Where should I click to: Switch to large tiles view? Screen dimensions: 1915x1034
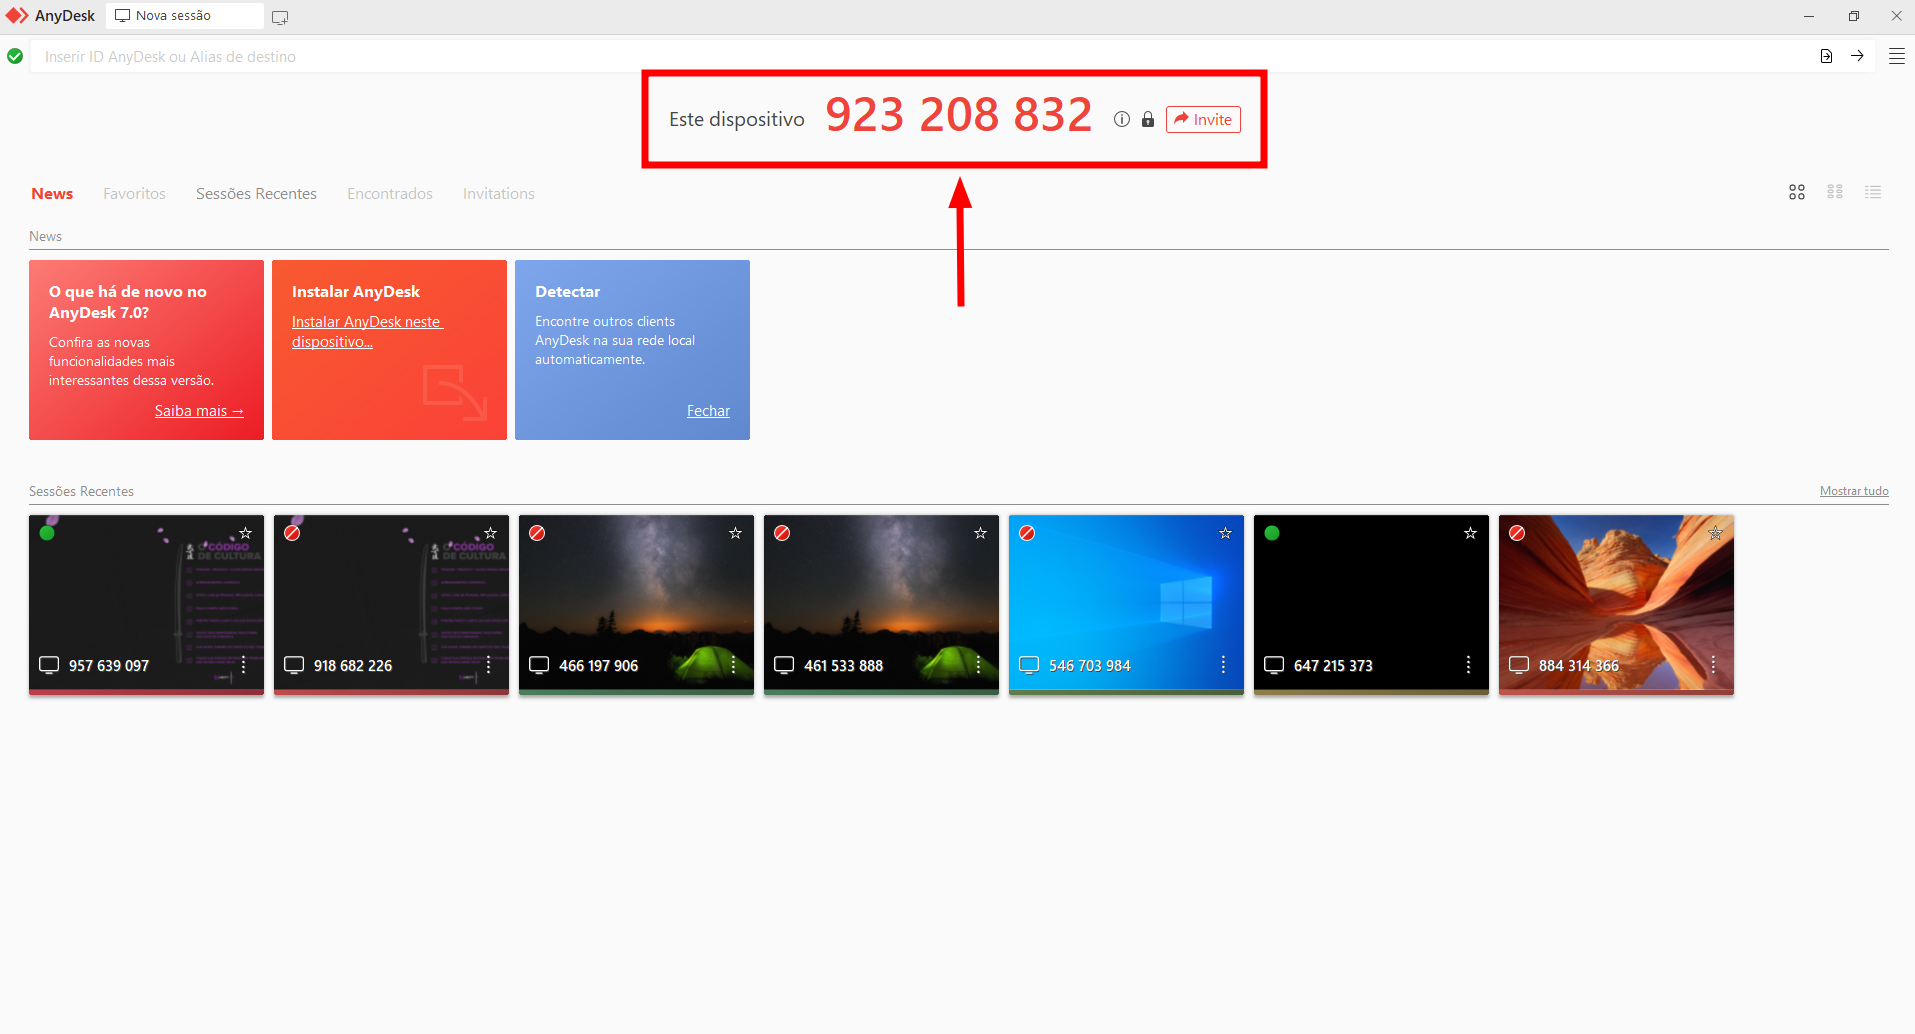click(x=1797, y=192)
